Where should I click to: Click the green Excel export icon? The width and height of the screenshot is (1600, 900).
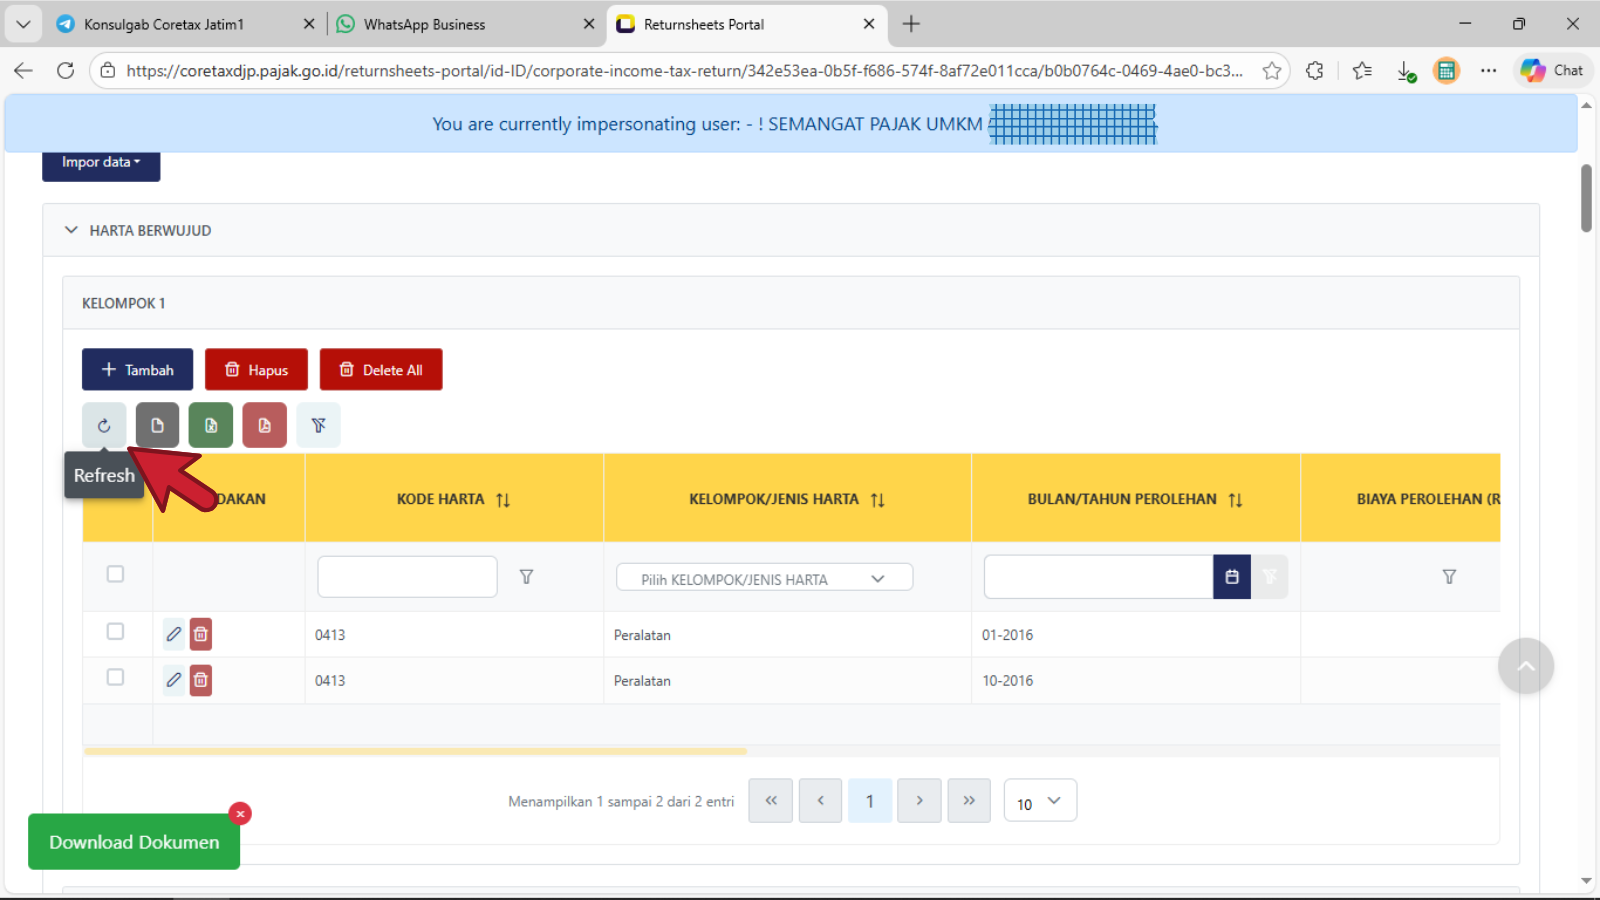(x=211, y=426)
